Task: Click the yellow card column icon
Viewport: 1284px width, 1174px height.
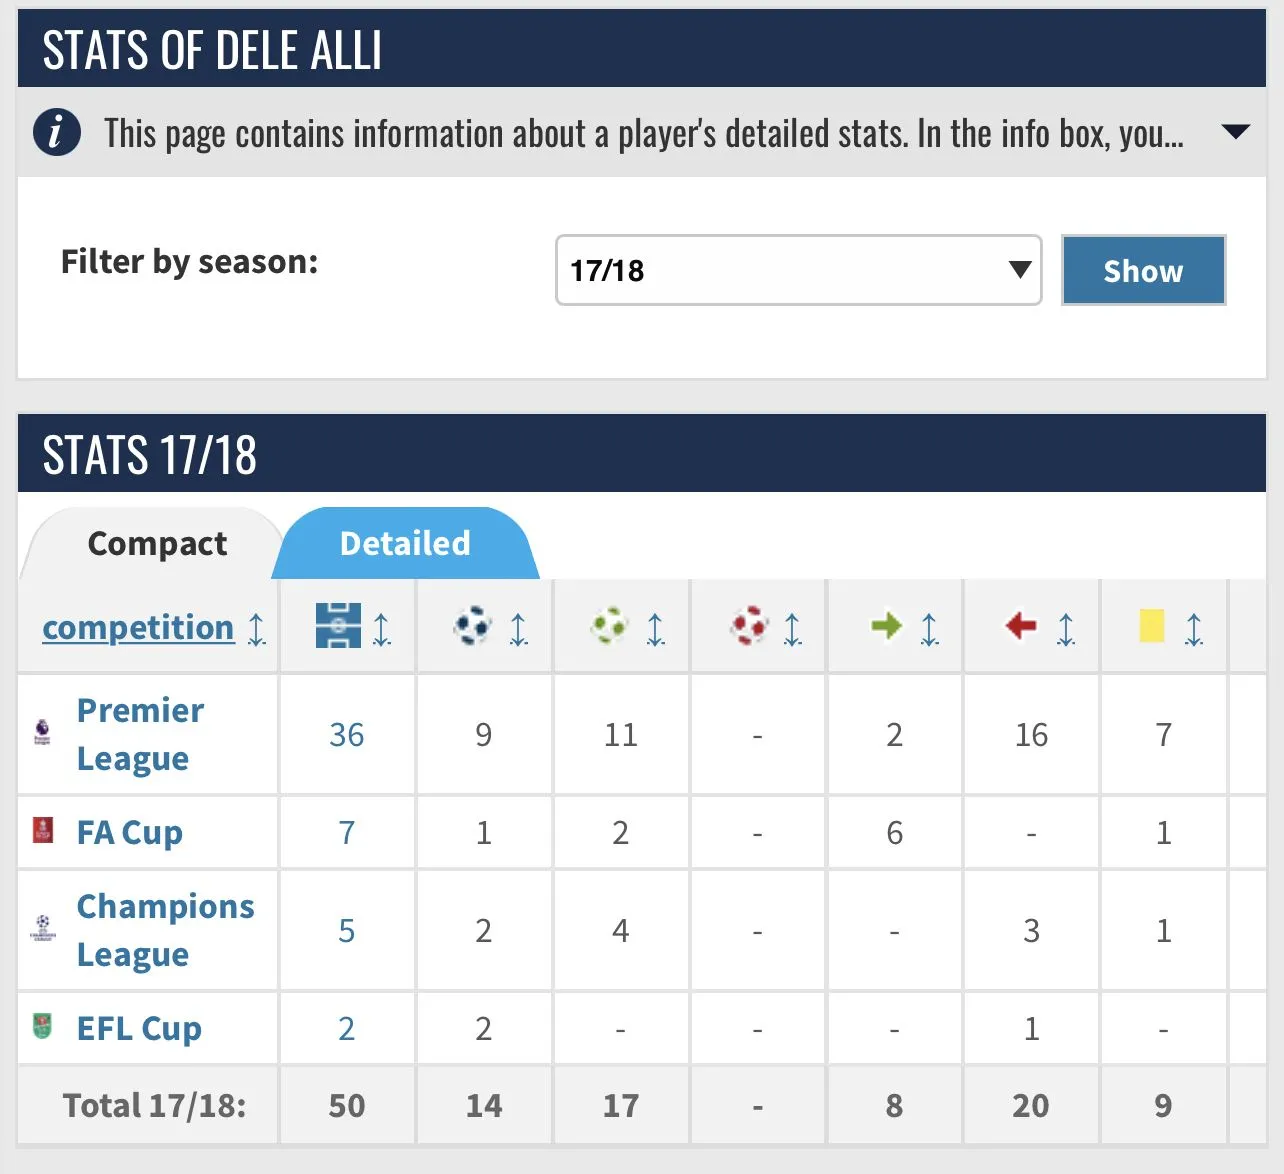Action: click(1152, 626)
